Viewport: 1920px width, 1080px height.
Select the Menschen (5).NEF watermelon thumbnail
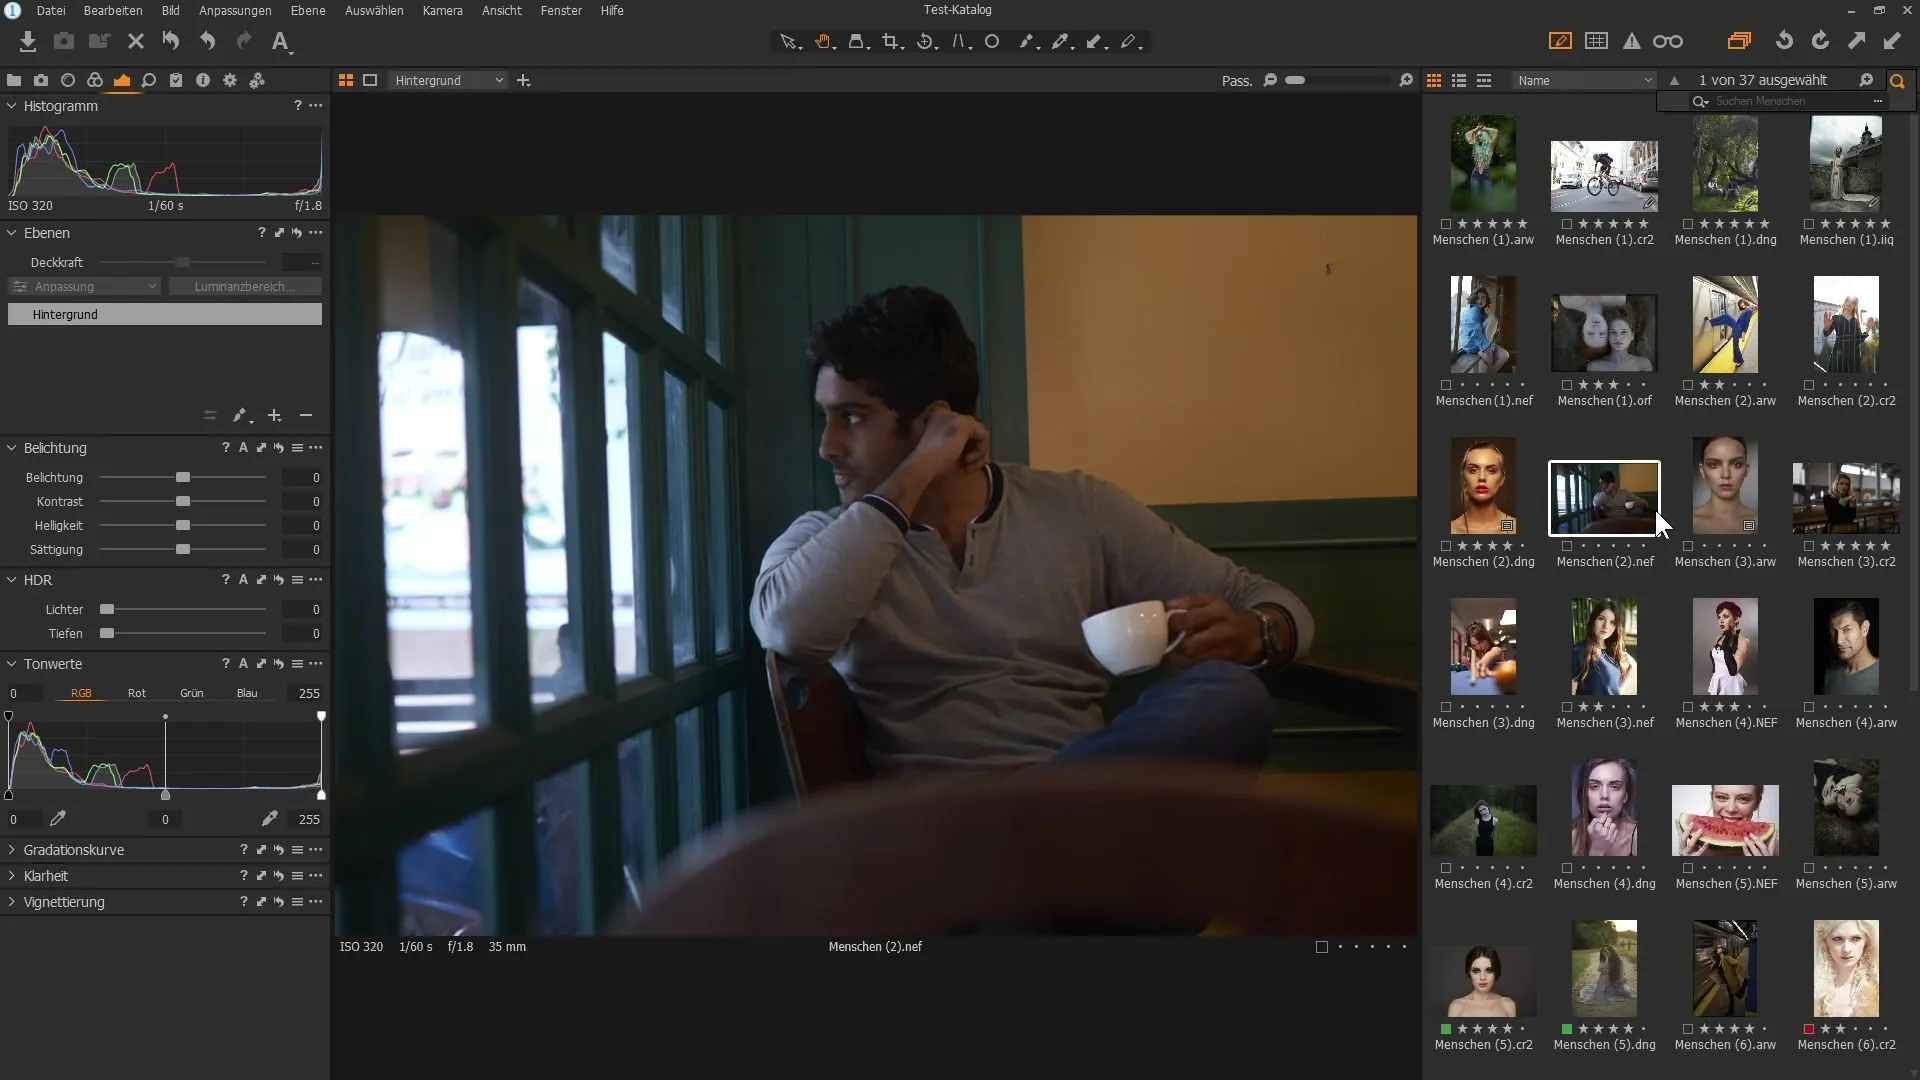click(1725, 820)
